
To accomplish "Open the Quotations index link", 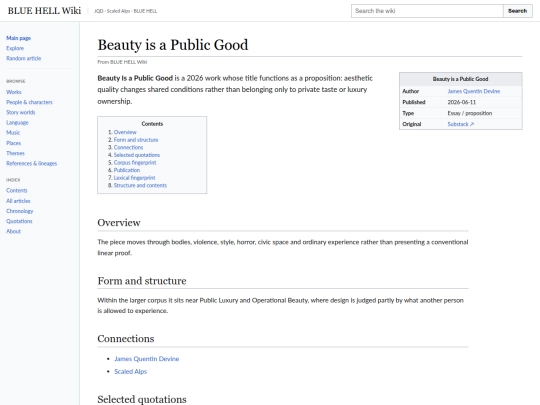I will 19,221.
